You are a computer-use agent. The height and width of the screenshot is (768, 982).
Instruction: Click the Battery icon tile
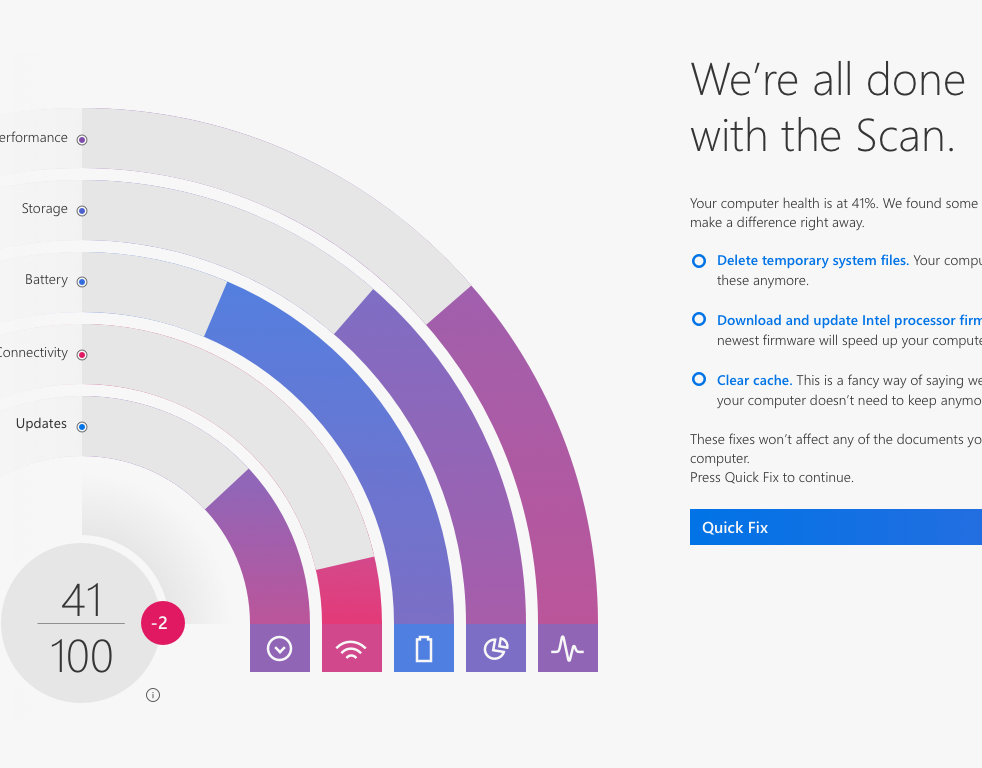tap(423, 648)
